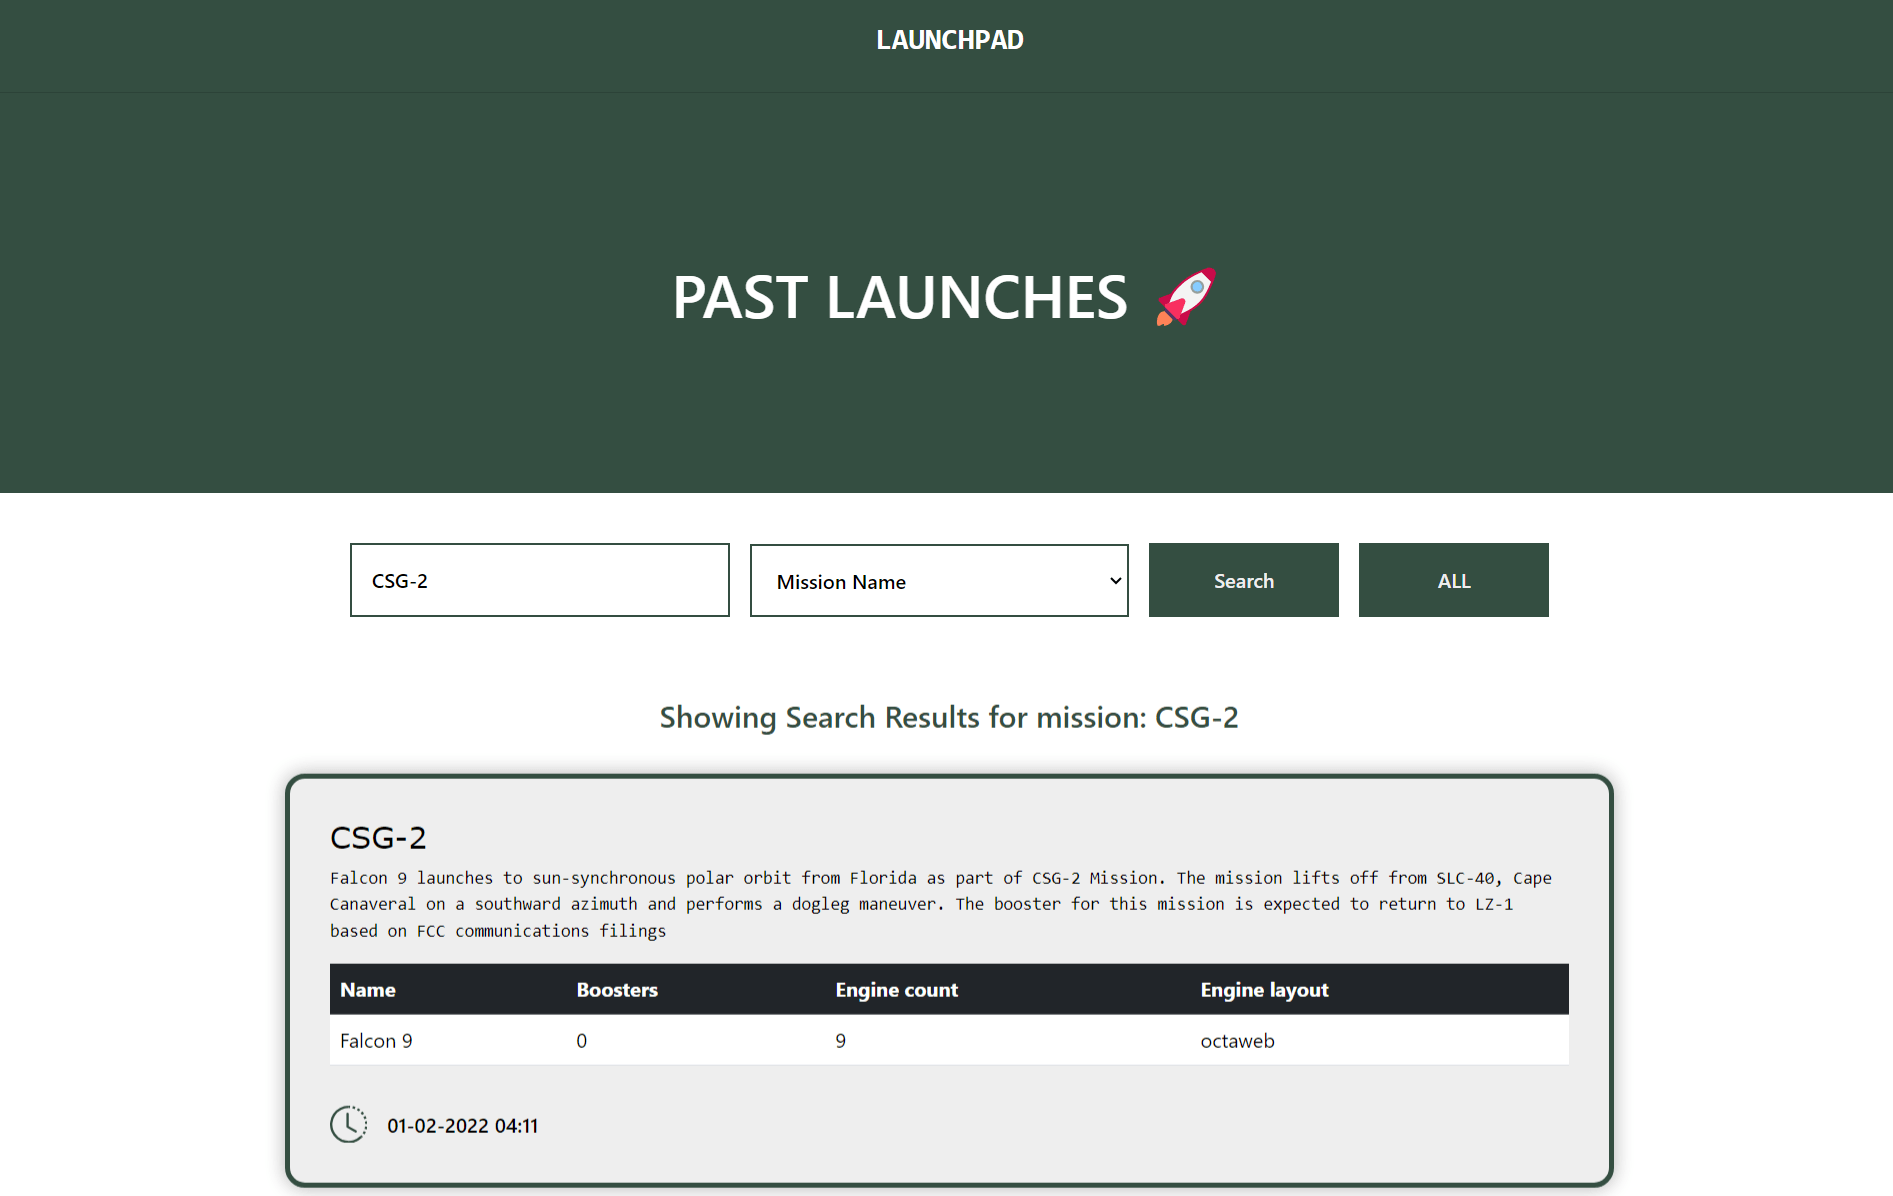Click the Search button
1893x1196 pixels.
point(1243,580)
